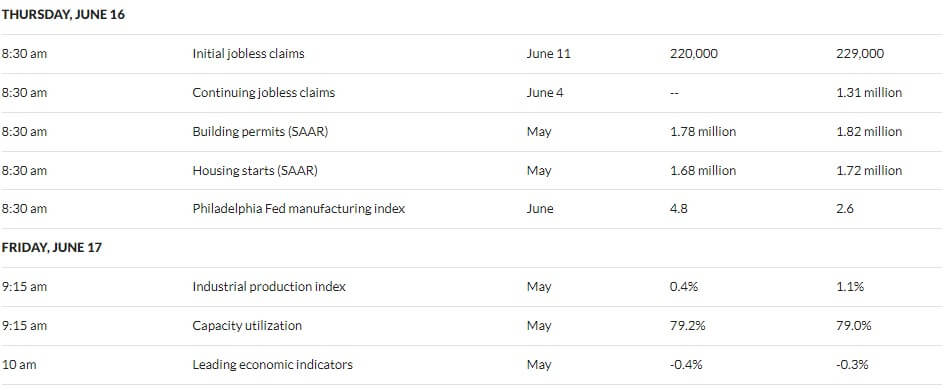Click the Initial jobless claims row label
Screen dimensions: 946x390
[248, 54]
